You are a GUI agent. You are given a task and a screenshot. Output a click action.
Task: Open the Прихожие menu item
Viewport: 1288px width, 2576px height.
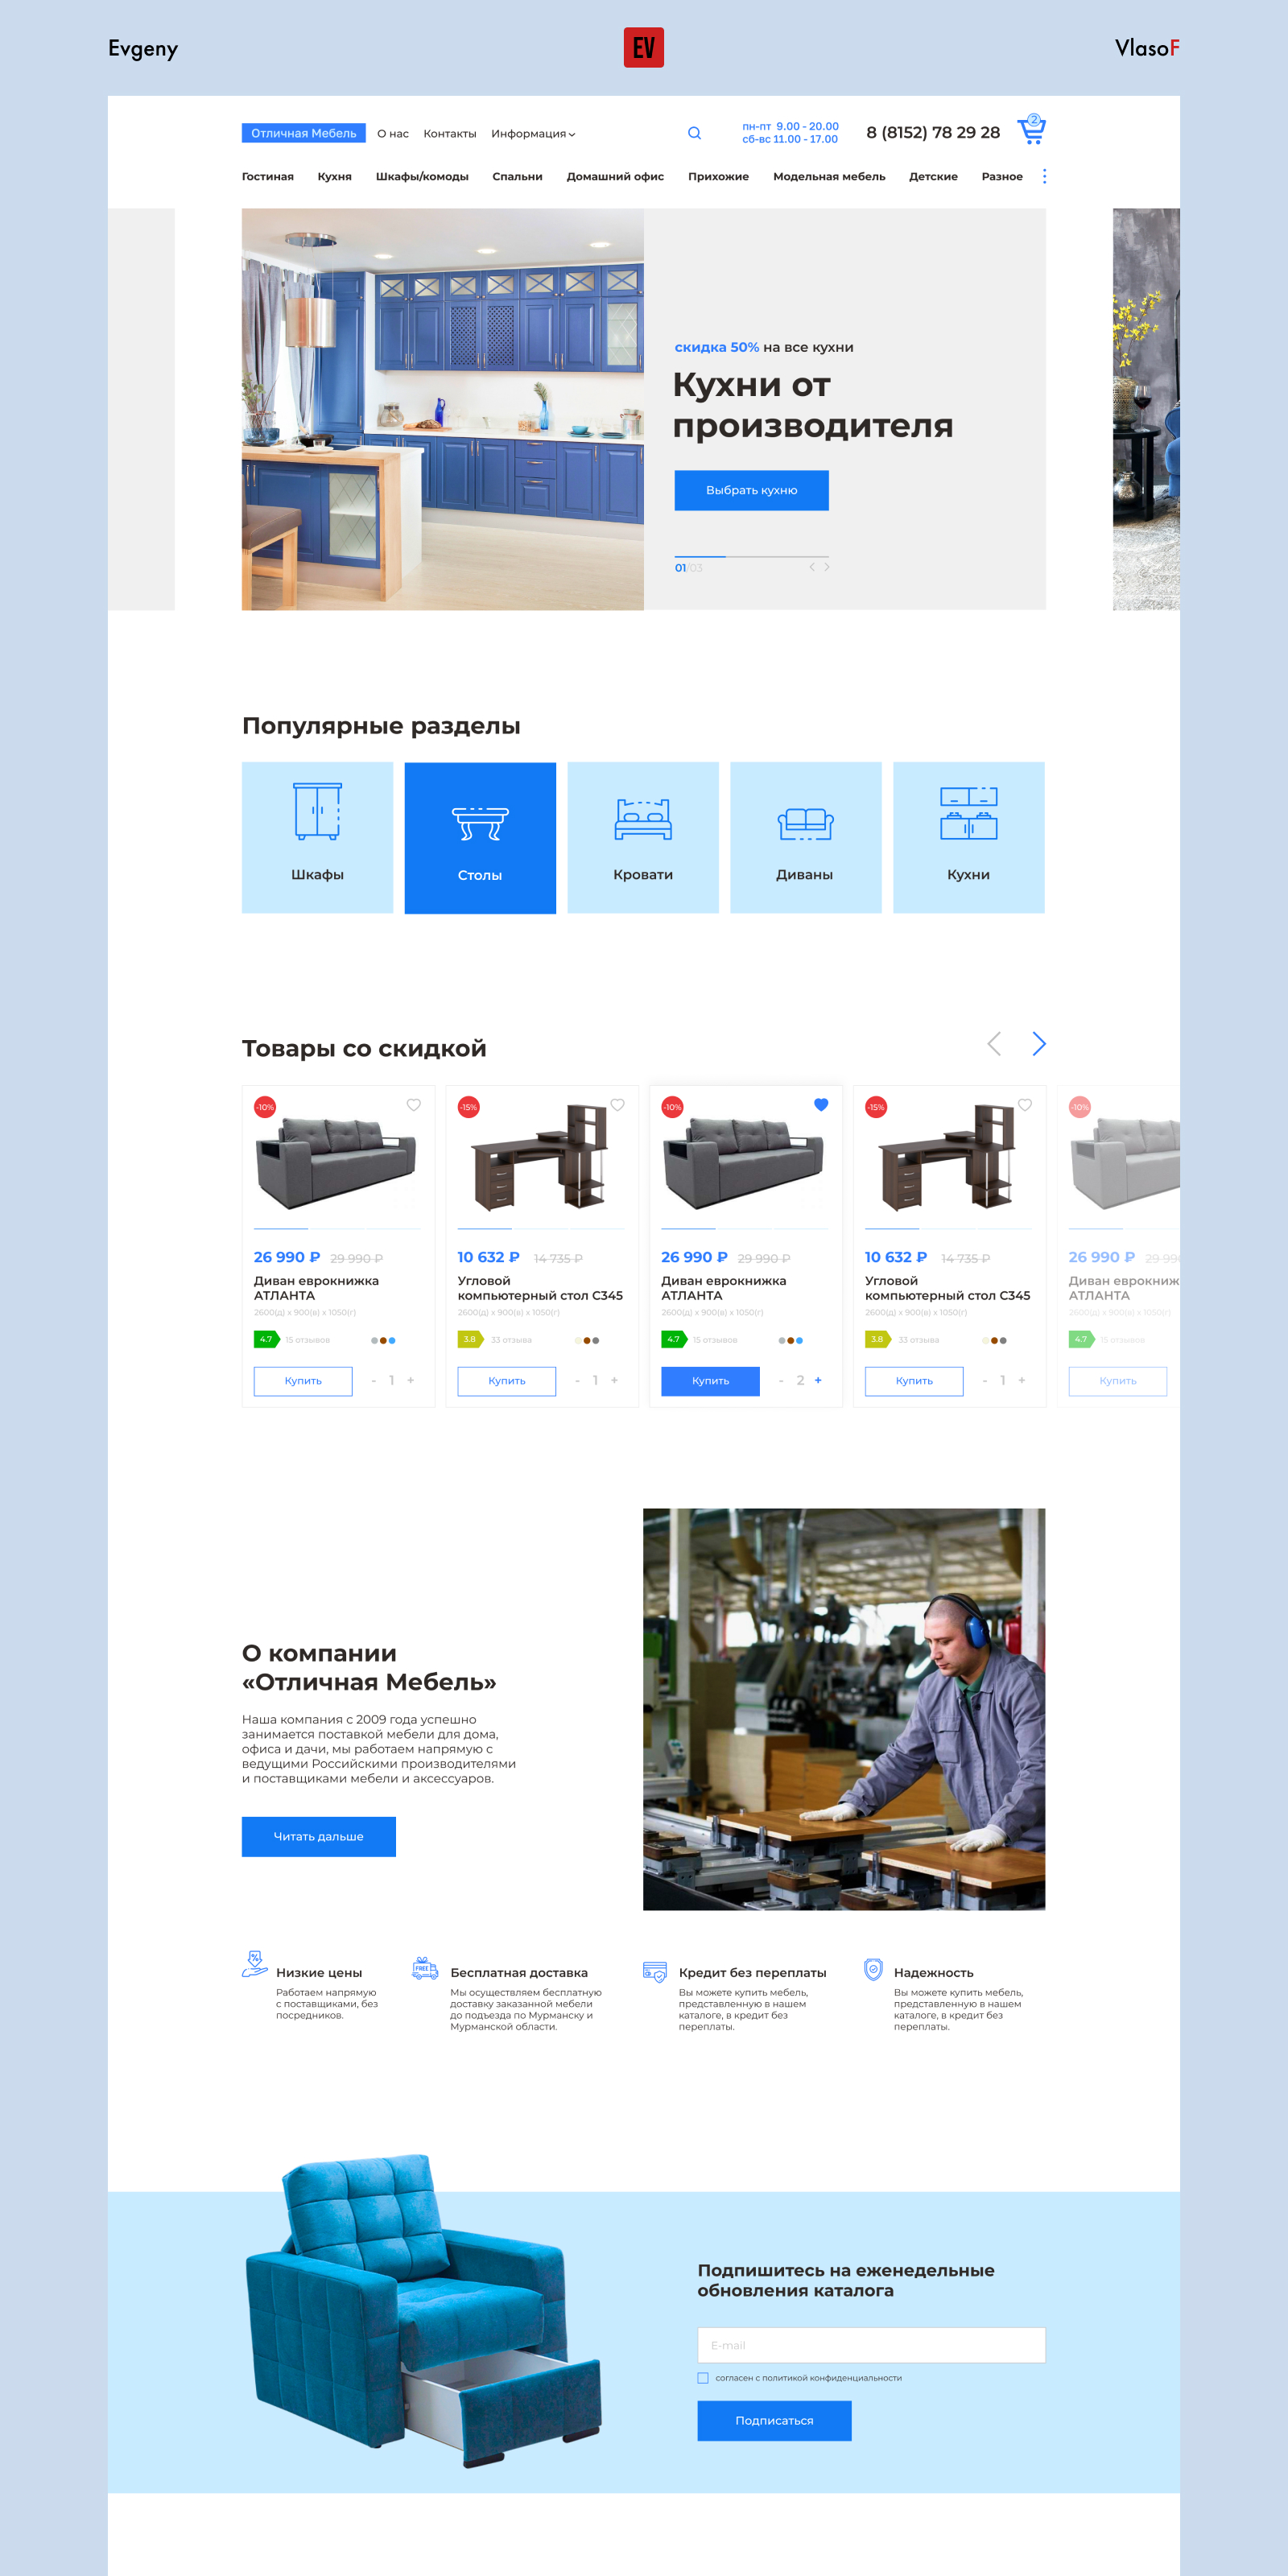[x=718, y=177]
